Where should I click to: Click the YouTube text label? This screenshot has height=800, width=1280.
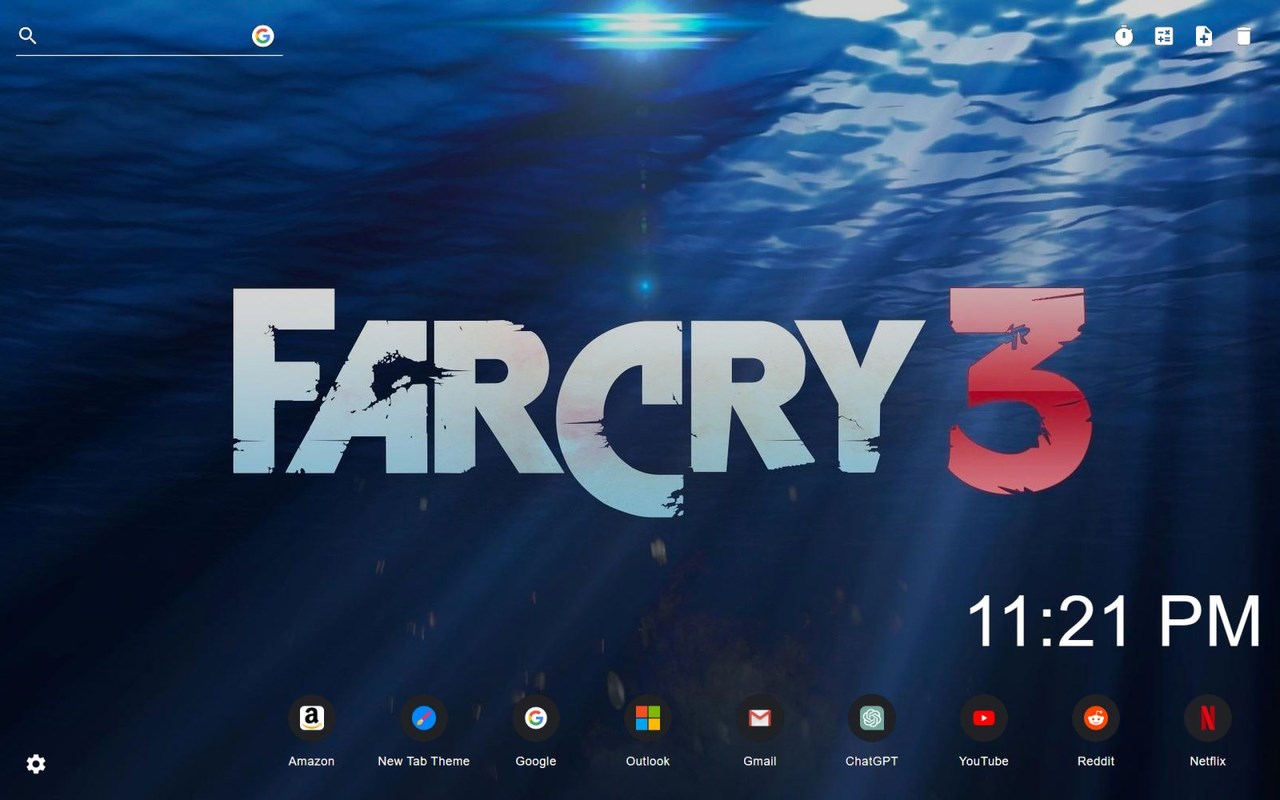984,761
